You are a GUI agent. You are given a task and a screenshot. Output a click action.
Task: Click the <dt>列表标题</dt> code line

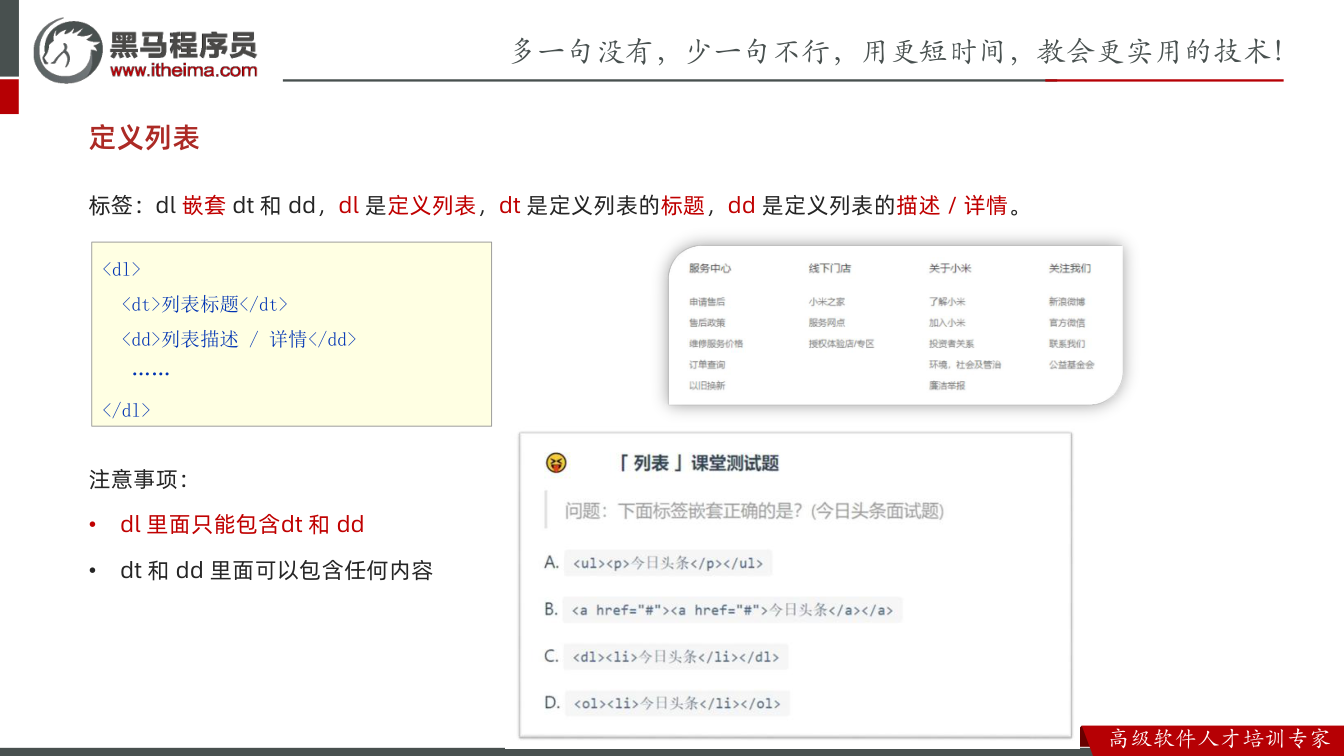[205, 304]
